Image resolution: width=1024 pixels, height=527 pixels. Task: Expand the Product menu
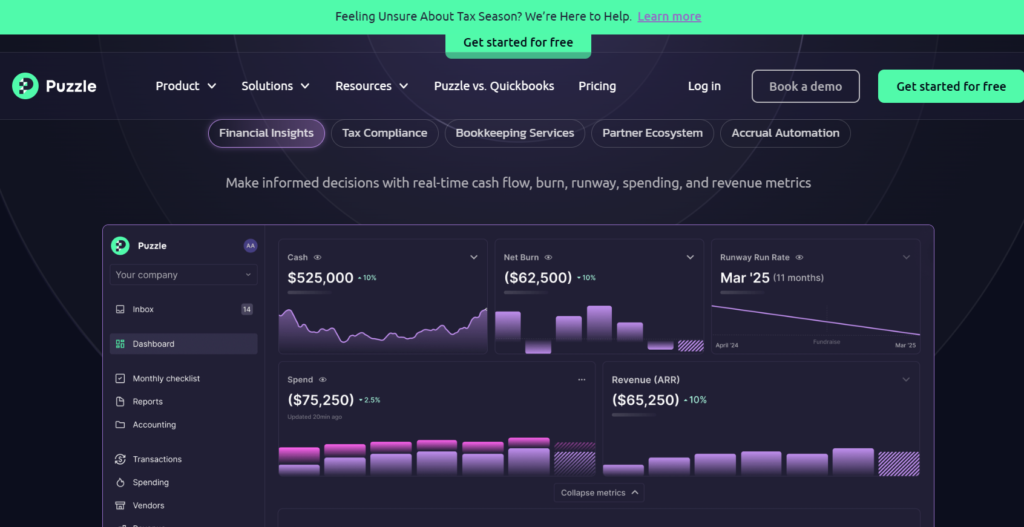(x=186, y=86)
